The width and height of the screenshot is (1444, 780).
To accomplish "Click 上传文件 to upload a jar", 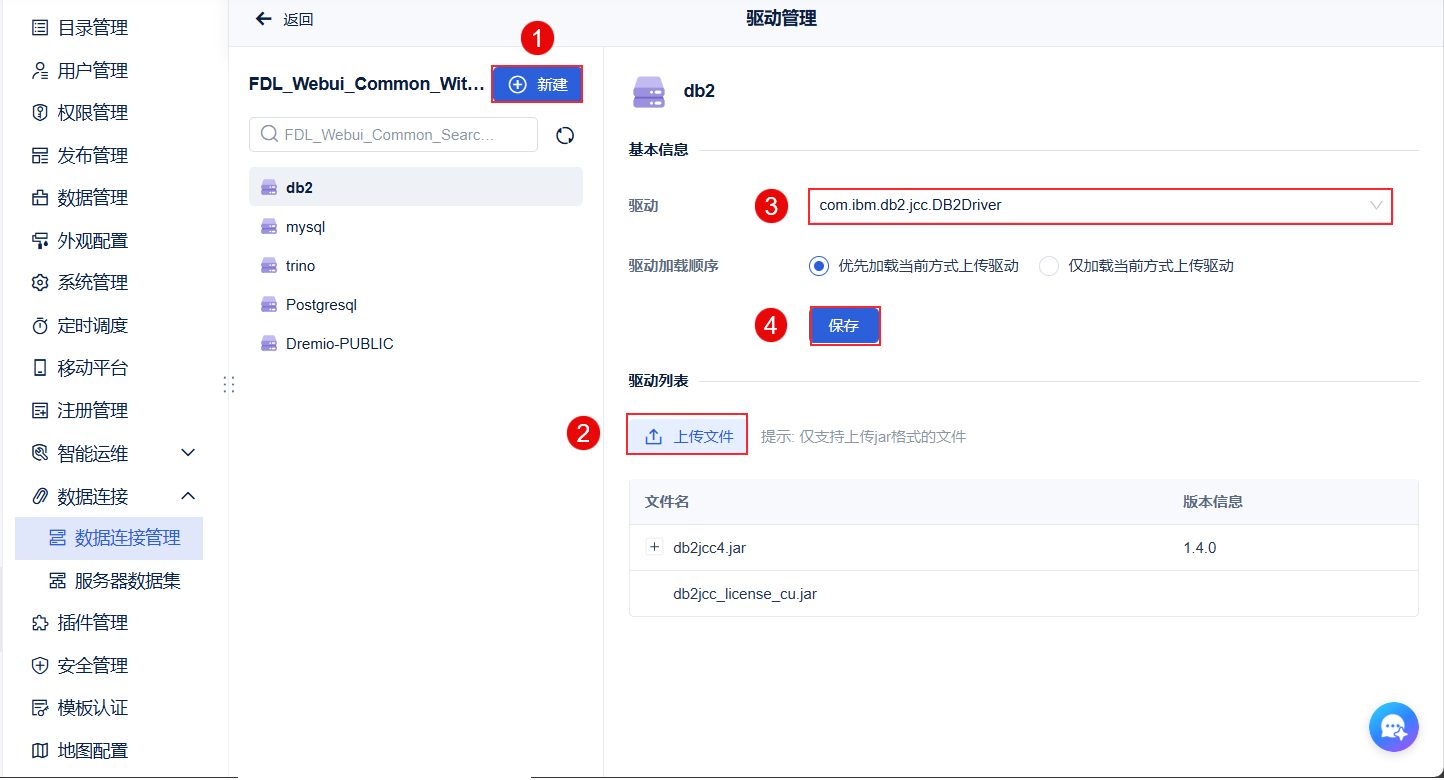I will pyautogui.click(x=686, y=434).
